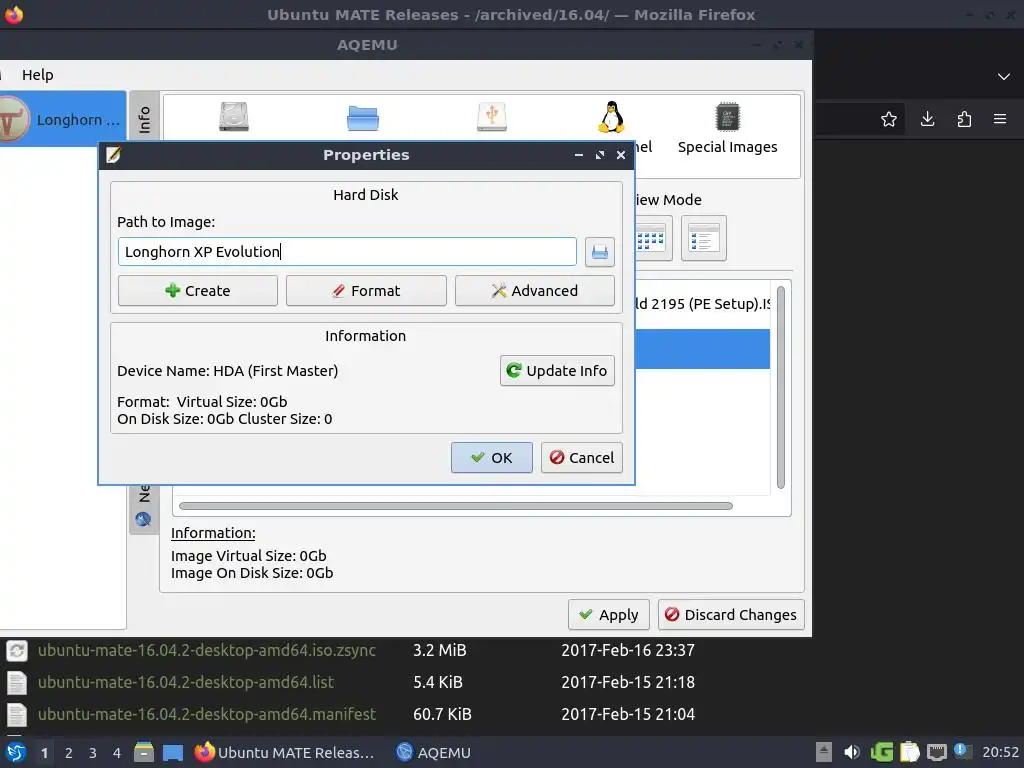Switch to workspace 1
1024x768 pixels.
tap(44, 753)
